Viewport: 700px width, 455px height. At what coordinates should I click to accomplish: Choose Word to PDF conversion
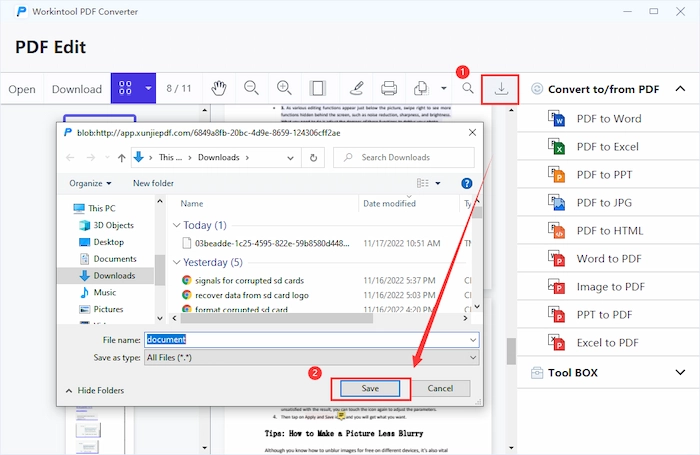click(609, 259)
